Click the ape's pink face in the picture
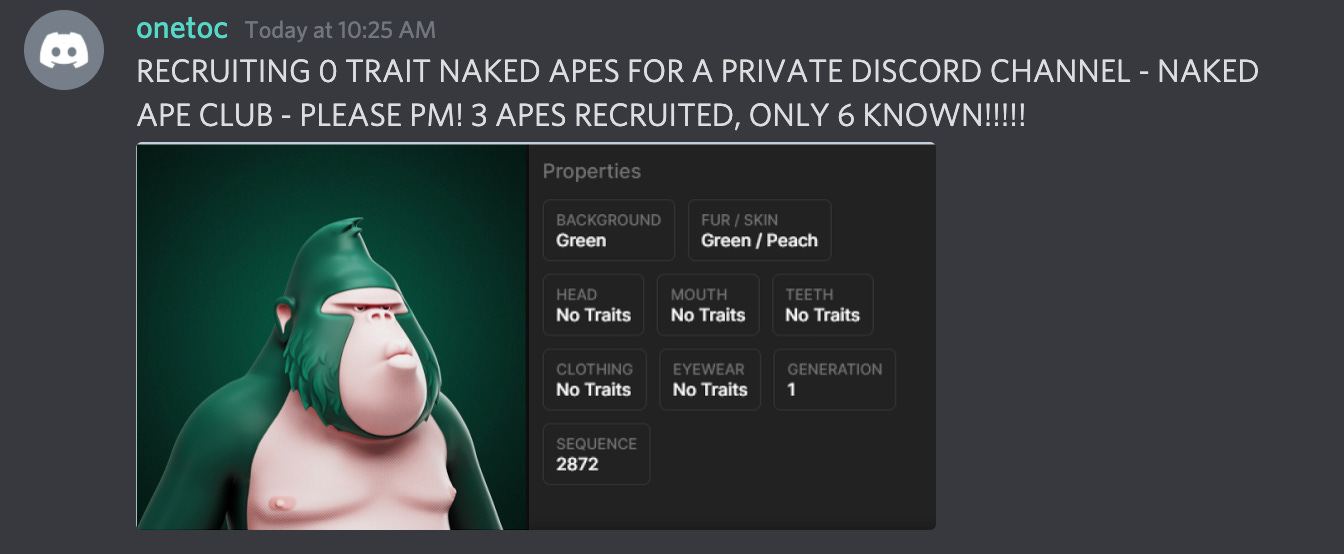 [383, 360]
